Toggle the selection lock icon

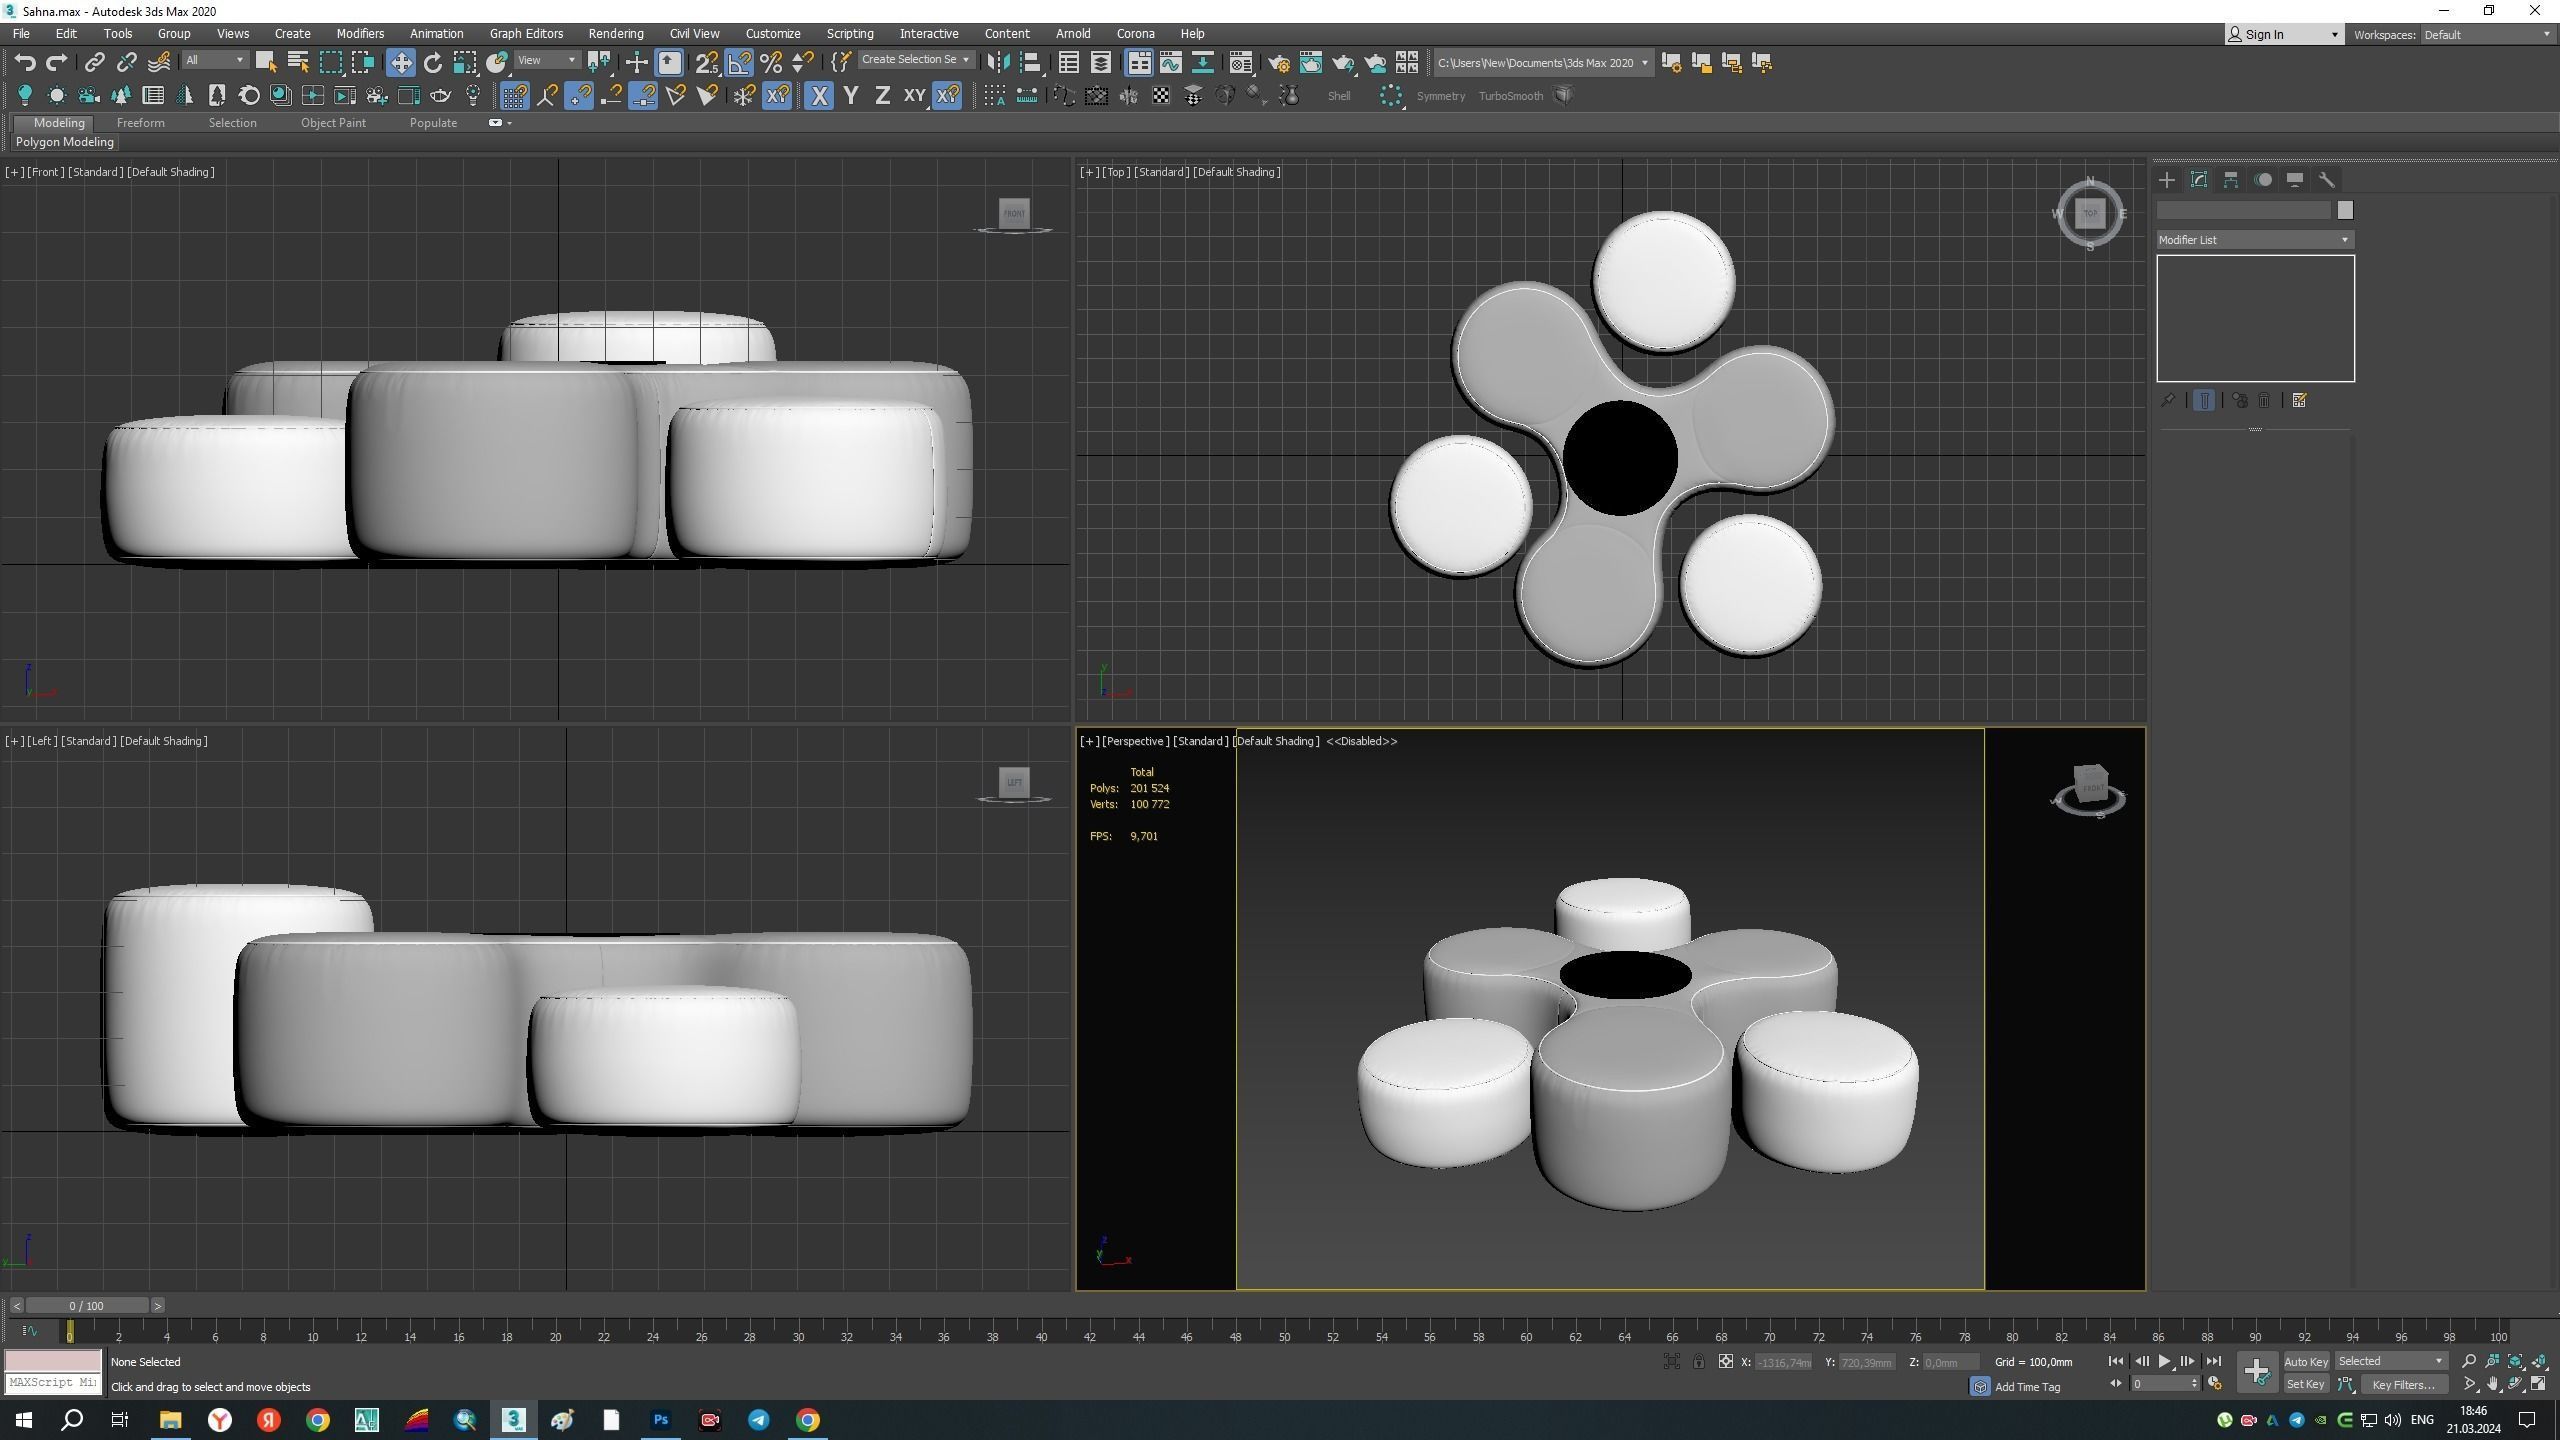[1698, 1362]
